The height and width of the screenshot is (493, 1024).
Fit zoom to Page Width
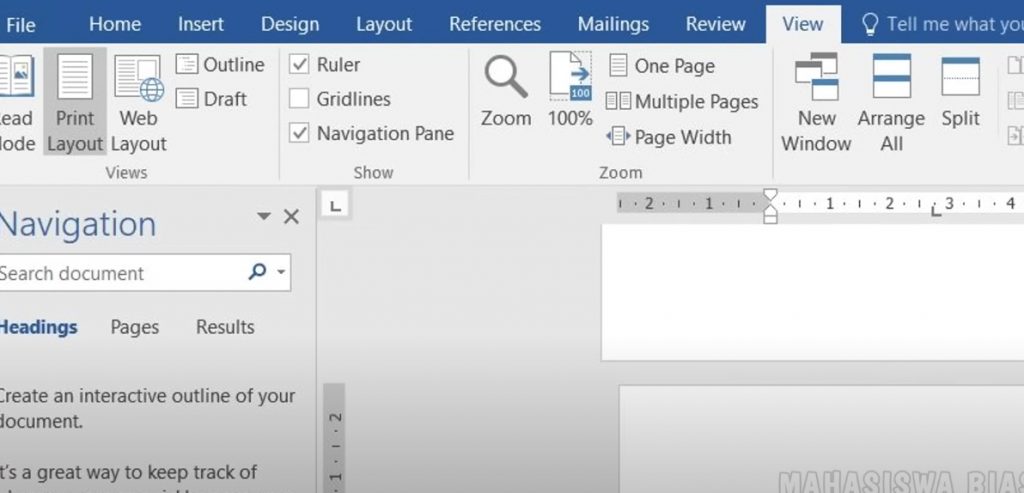tap(669, 137)
